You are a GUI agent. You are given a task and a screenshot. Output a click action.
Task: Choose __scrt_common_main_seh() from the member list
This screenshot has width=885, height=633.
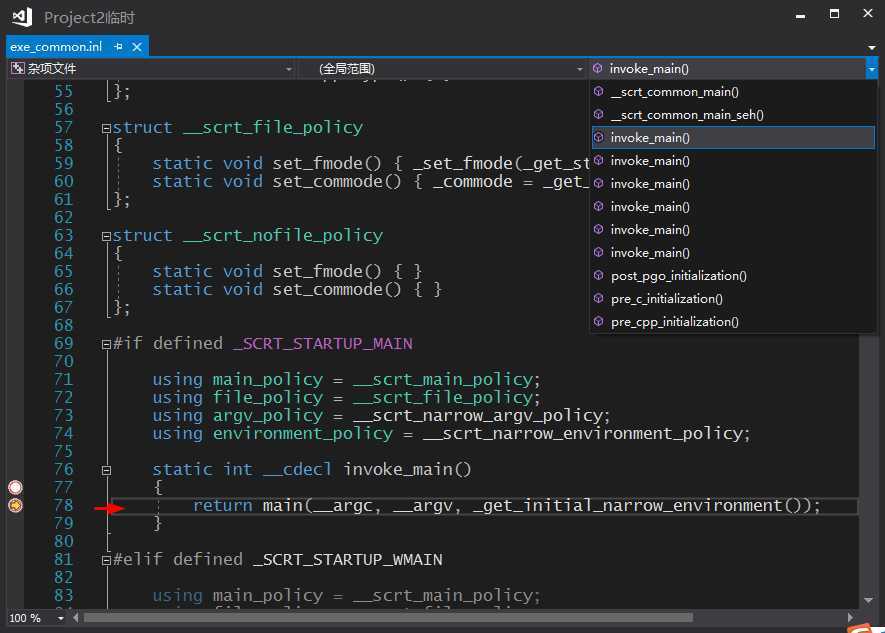(x=733, y=115)
